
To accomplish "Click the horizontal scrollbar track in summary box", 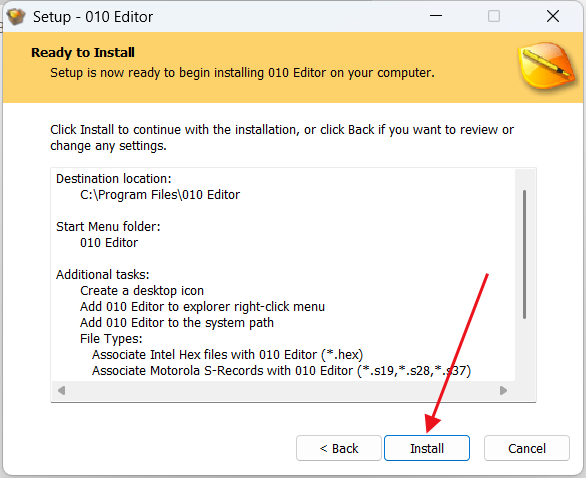I will coord(283,391).
